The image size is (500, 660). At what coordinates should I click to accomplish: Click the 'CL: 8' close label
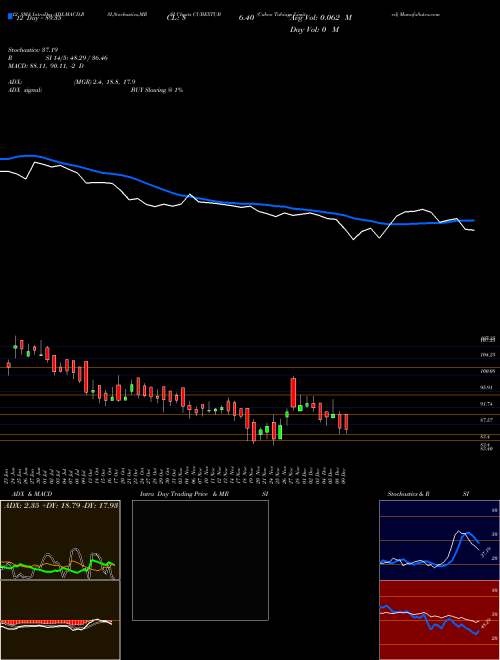[176, 18]
